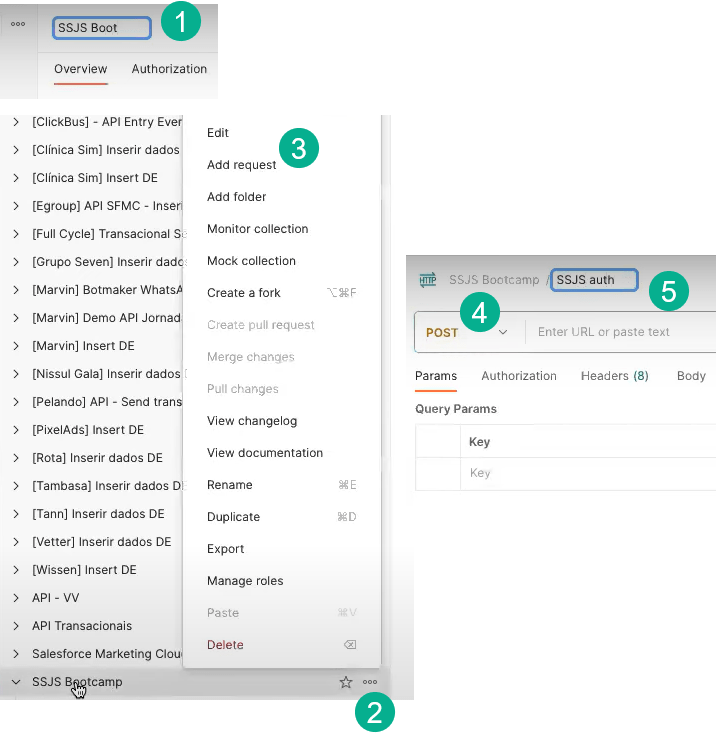716x733 pixels.
Task: Click the SSJS Bootcamp breadcrumb link
Action: [x=493, y=280]
